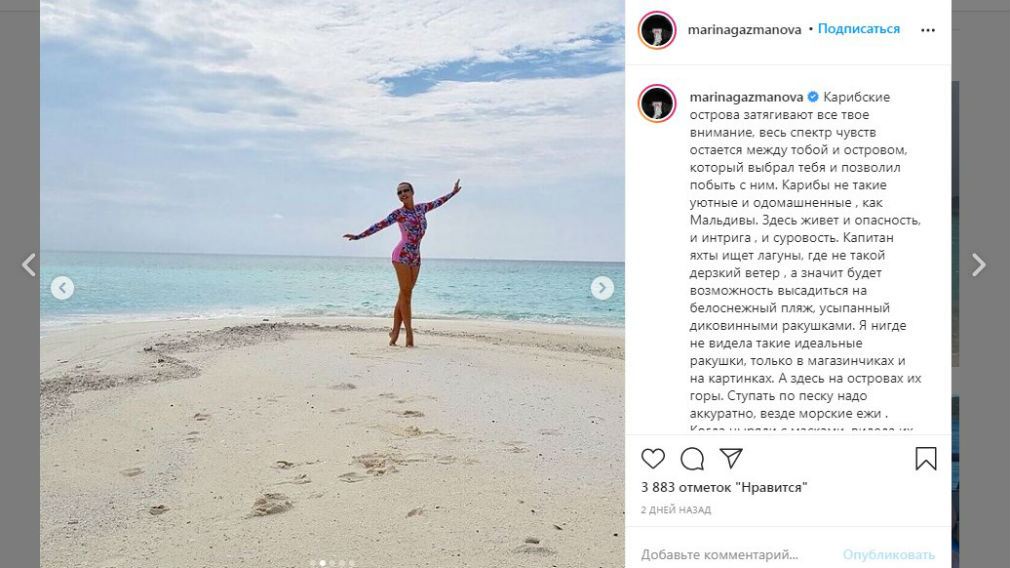This screenshot has height=568, width=1010.
Task: Show the next photo in the carousel
Action: coord(602,288)
